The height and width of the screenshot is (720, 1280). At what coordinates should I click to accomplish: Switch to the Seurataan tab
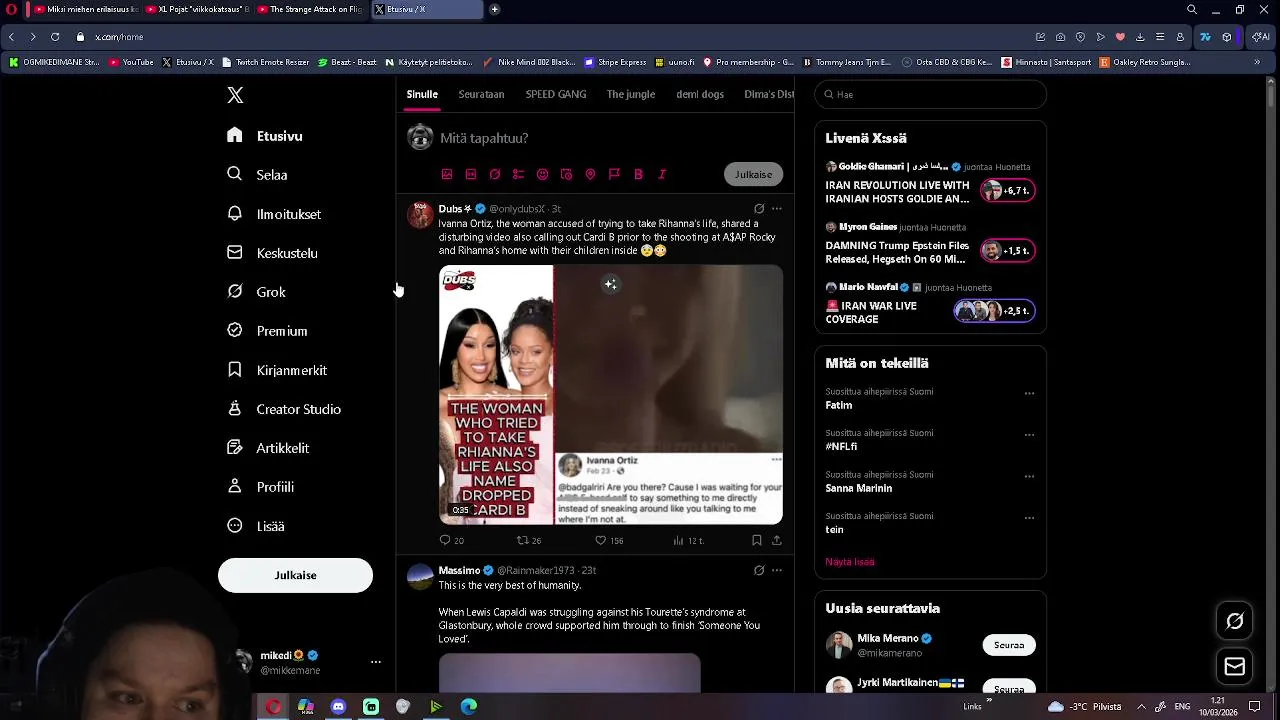pos(481,94)
